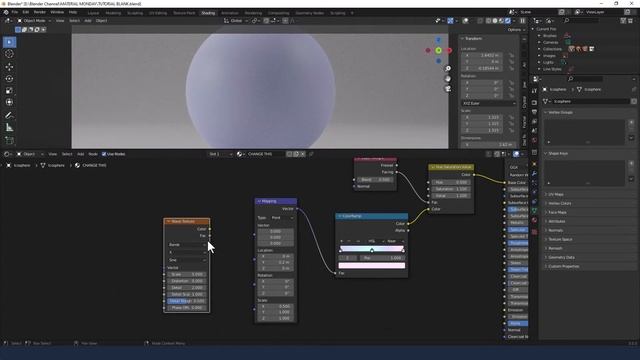
Task: Open the Output properties tab icon
Action: click(x=534, y=112)
